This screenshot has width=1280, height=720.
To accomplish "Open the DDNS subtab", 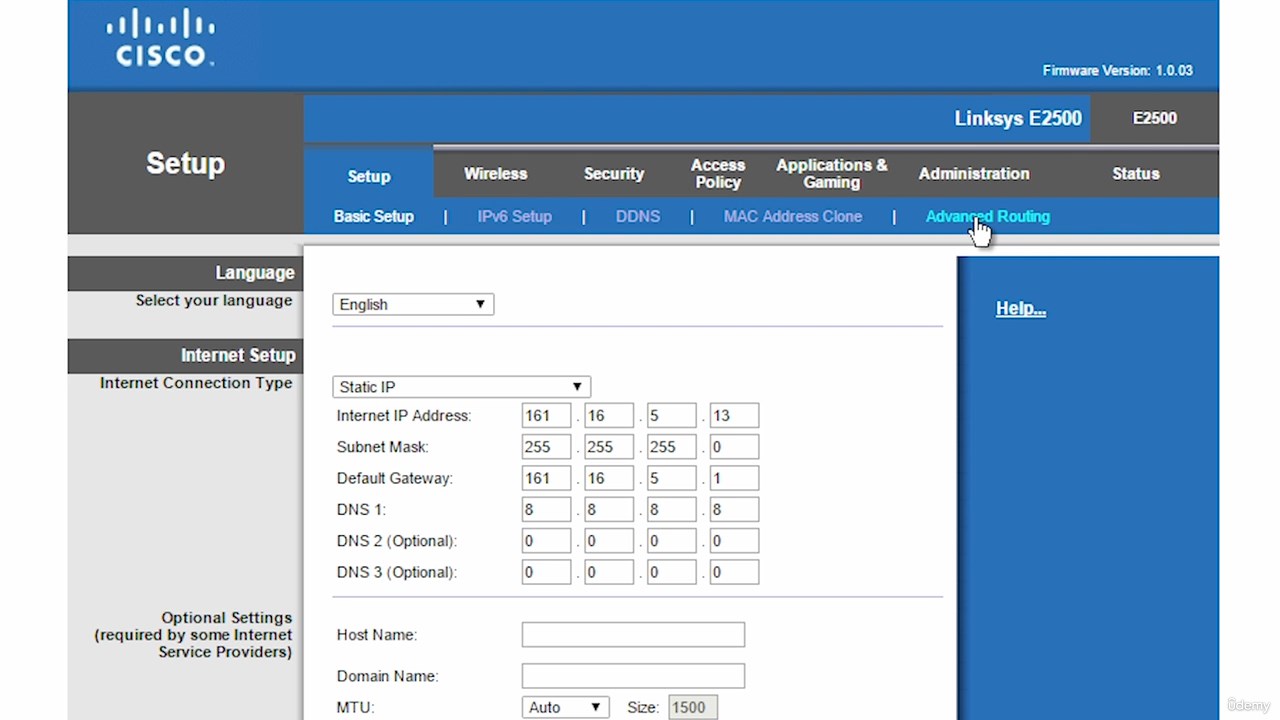I will click(x=638, y=216).
